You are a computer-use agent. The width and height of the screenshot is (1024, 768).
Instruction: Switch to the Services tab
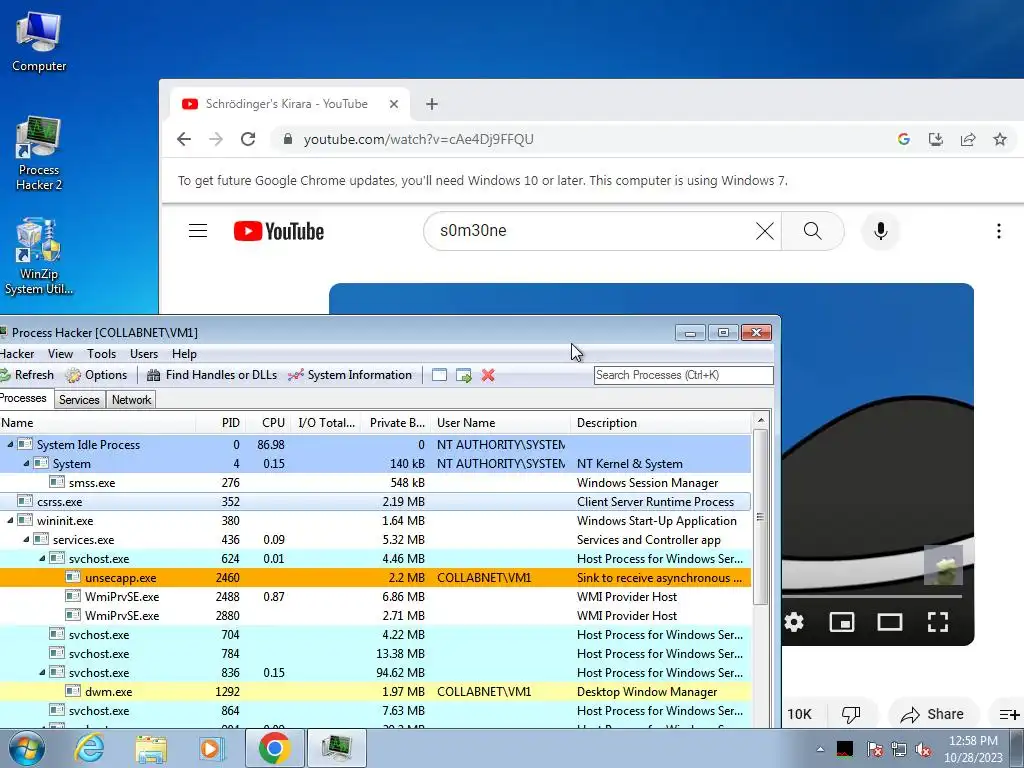click(79, 400)
